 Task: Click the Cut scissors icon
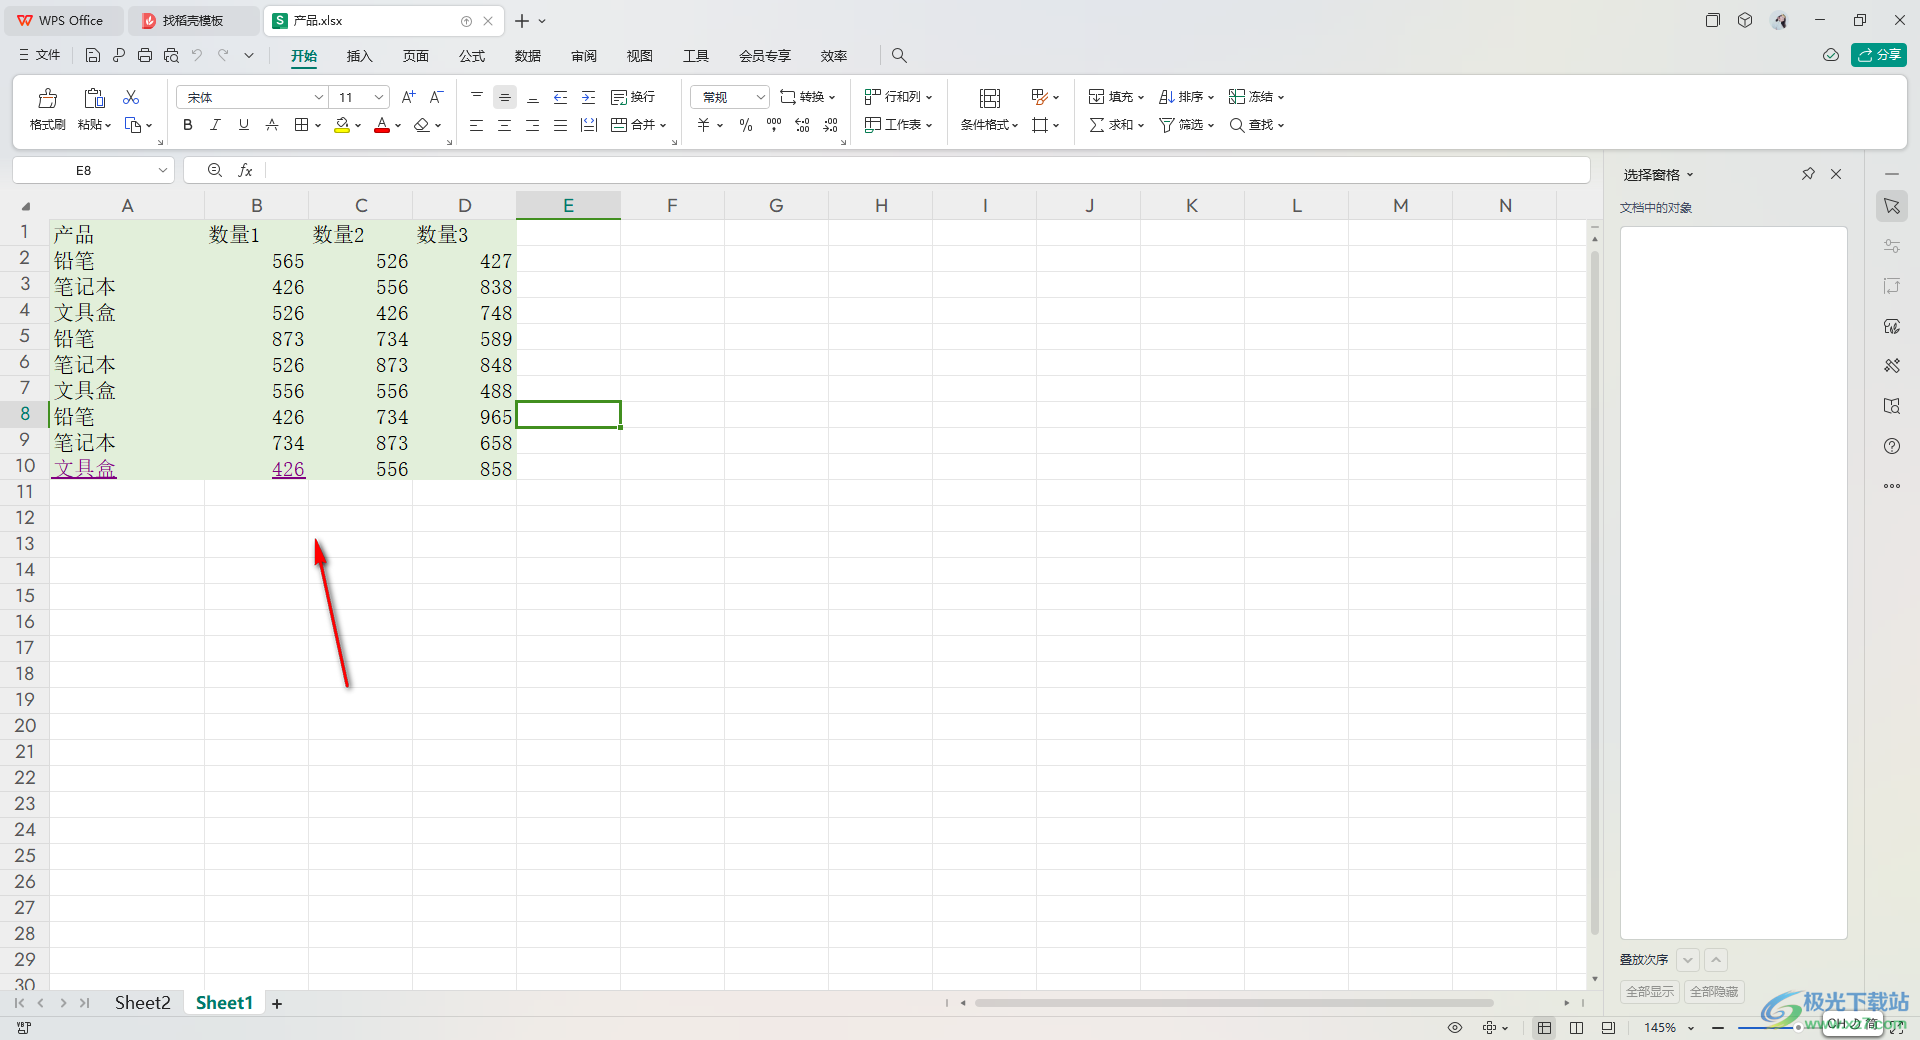[131, 97]
